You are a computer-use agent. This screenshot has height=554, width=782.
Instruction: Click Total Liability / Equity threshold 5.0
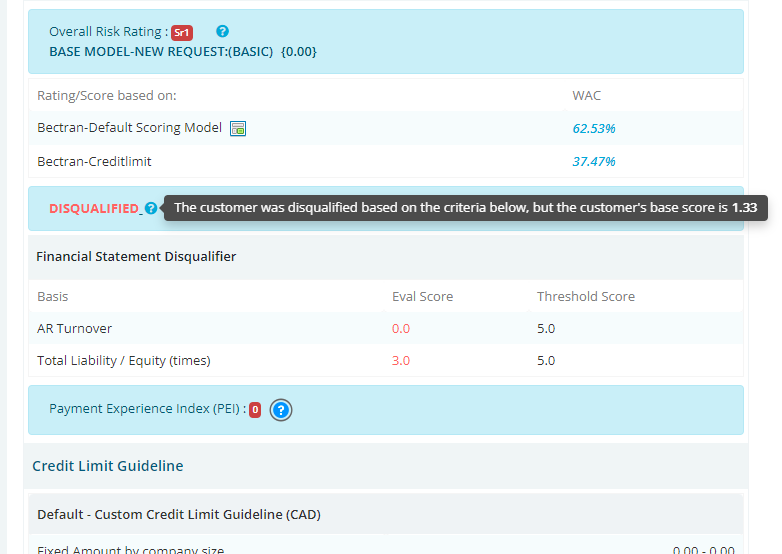coord(546,361)
